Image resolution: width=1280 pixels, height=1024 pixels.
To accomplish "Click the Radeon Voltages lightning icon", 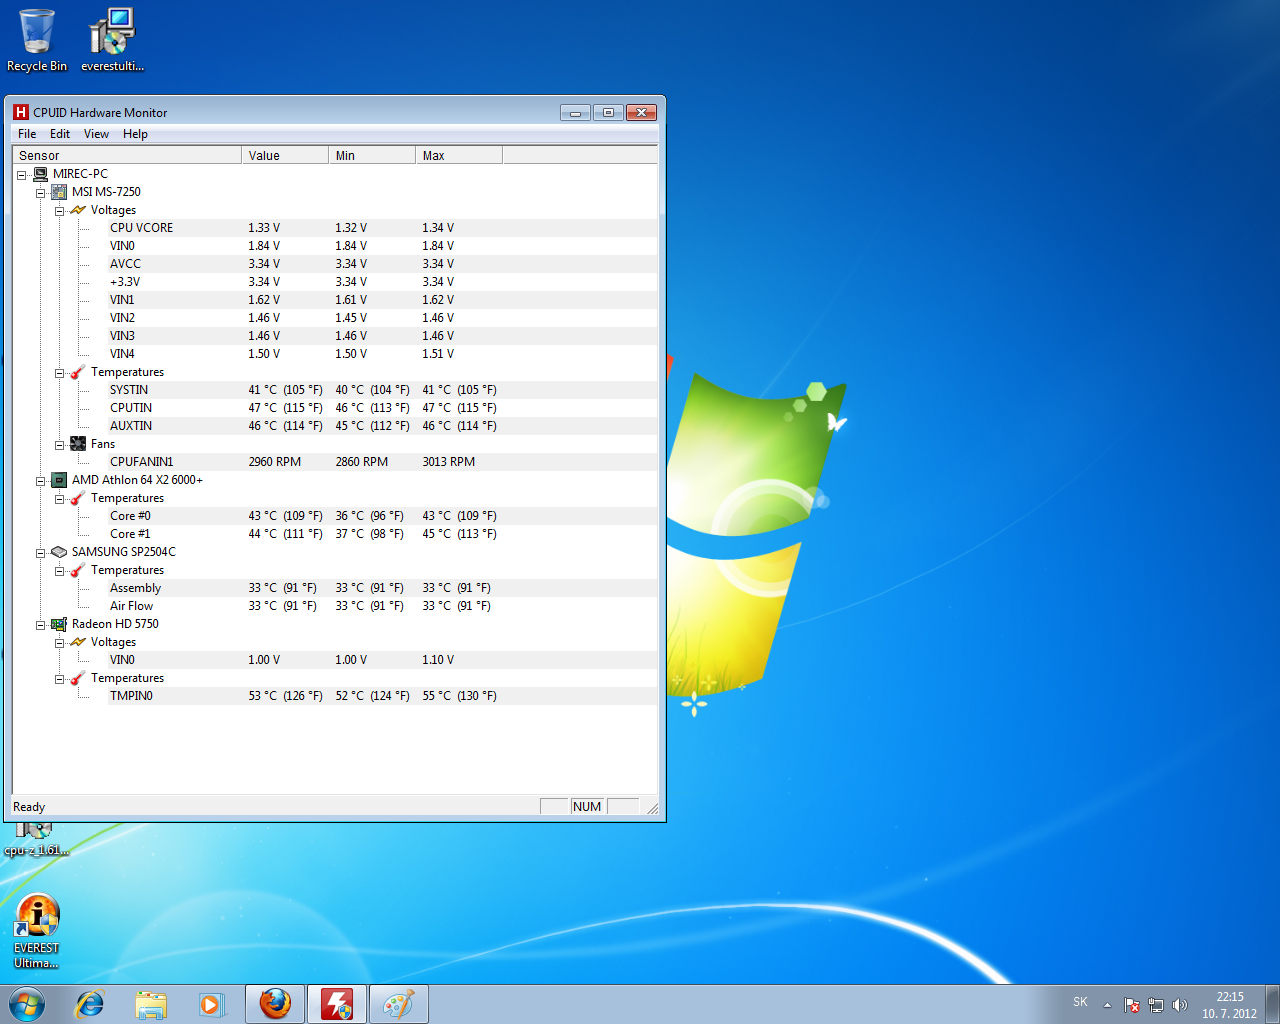I will (x=78, y=642).
